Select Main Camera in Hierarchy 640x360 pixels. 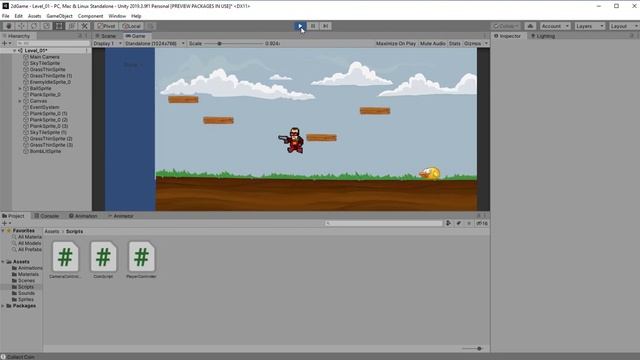tap(44, 57)
